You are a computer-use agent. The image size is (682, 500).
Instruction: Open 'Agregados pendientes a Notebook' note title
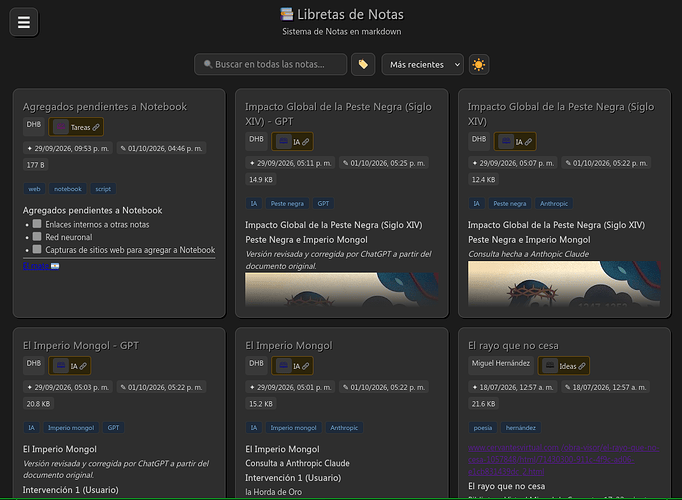(105, 107)
